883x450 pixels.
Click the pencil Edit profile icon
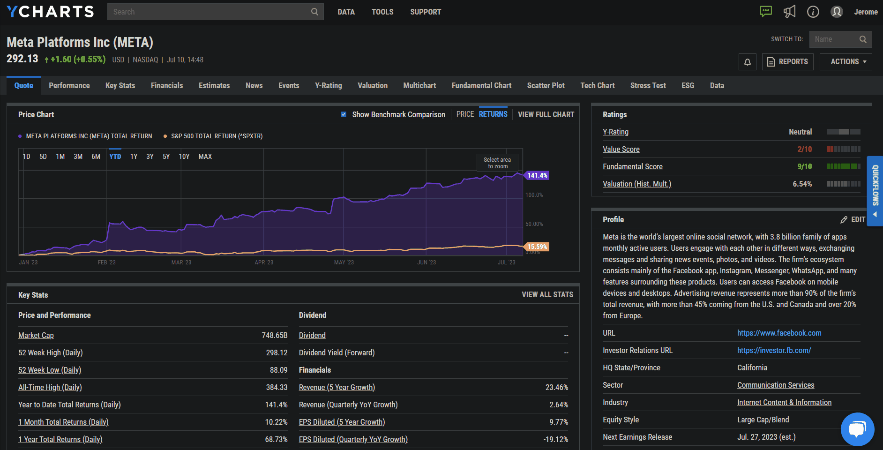(x=844, y=219)
